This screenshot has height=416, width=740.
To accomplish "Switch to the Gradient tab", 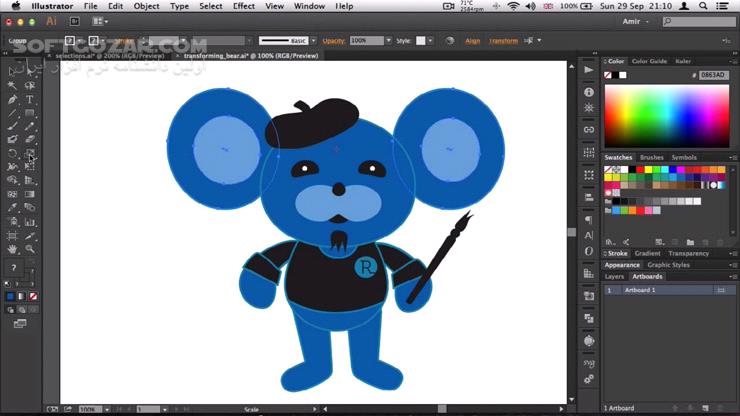I will [x=647, y=254].
